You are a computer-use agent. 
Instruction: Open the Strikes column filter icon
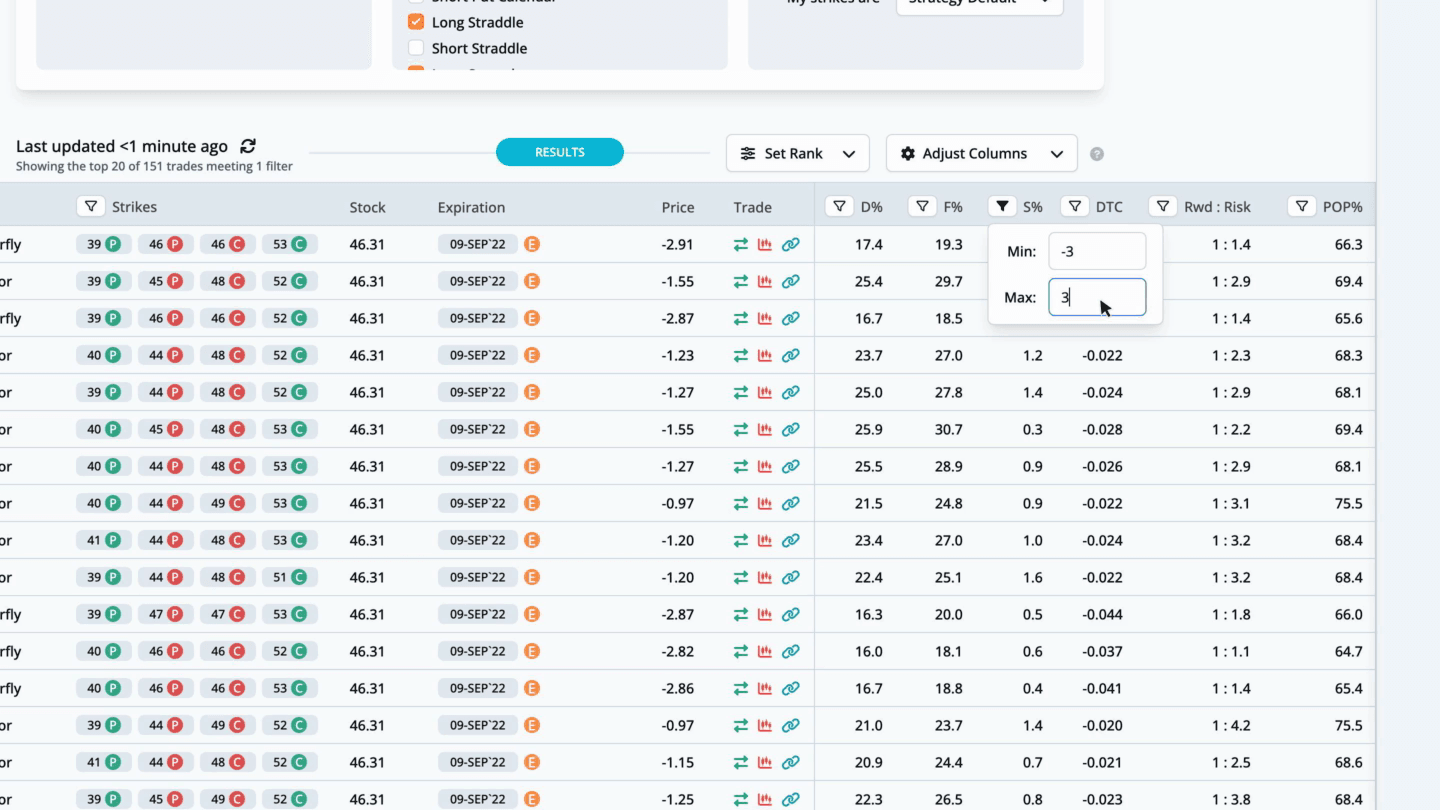(91, 207)
